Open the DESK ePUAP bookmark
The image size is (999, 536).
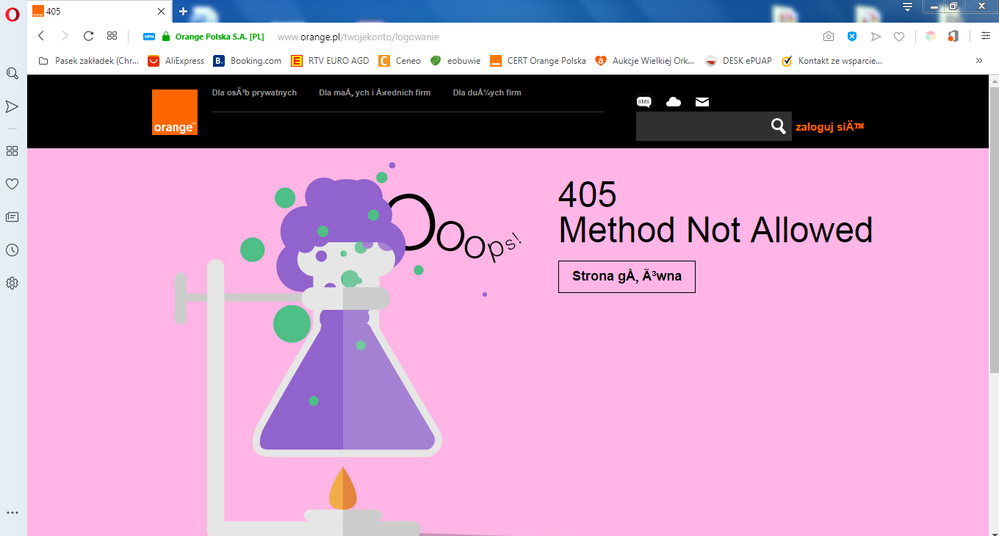coord(739,61)
